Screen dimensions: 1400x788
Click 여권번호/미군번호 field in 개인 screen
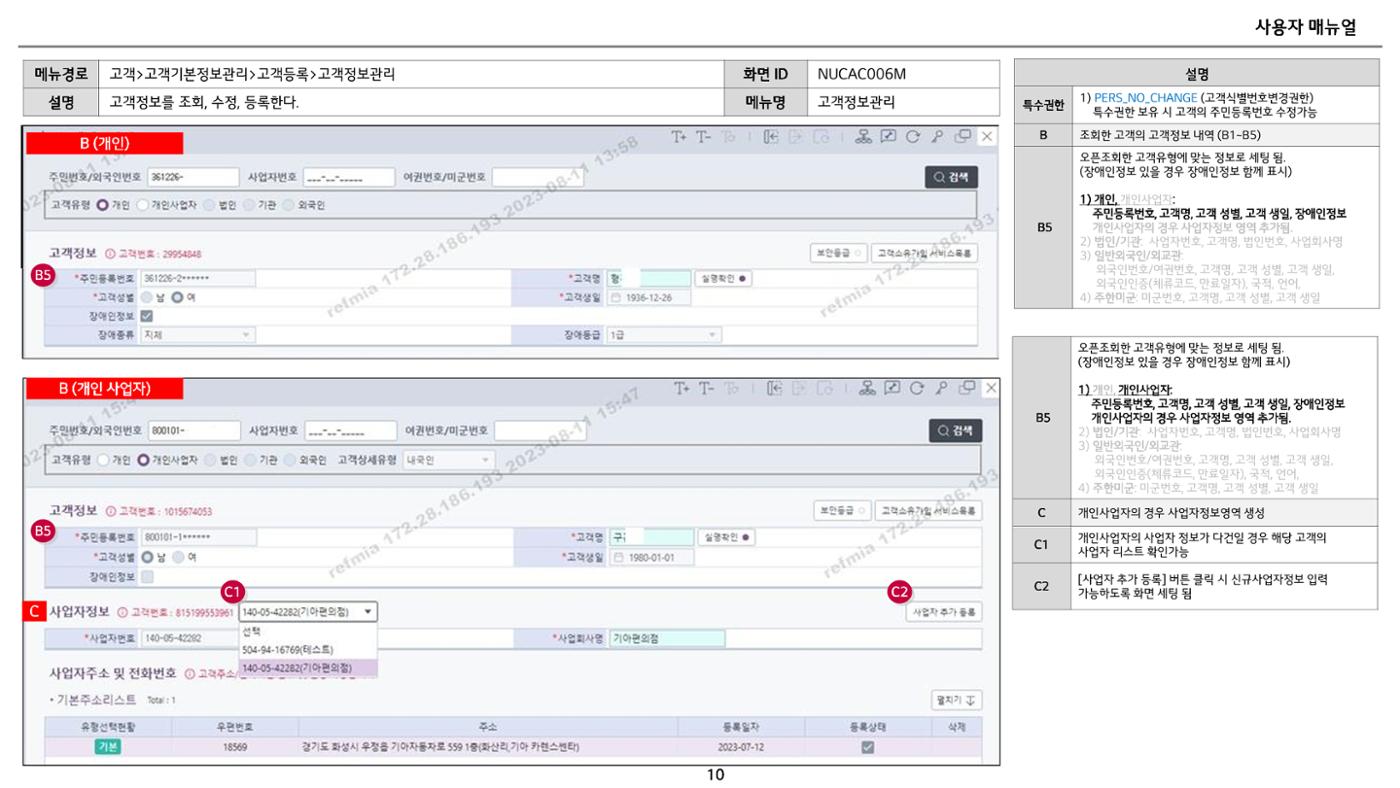pos(537,178)
